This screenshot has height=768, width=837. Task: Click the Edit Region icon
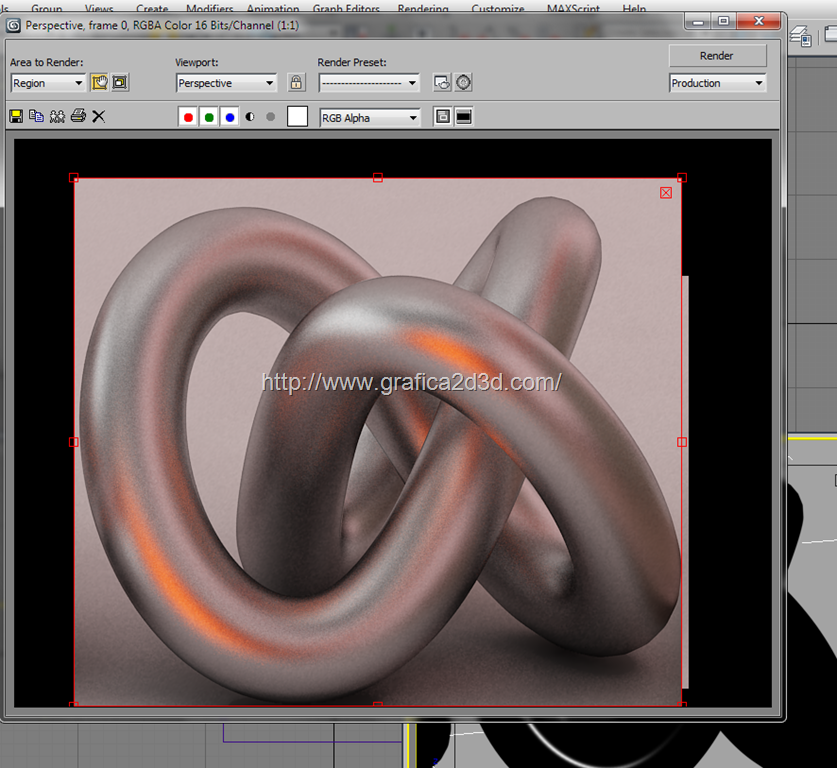point(99,83)
